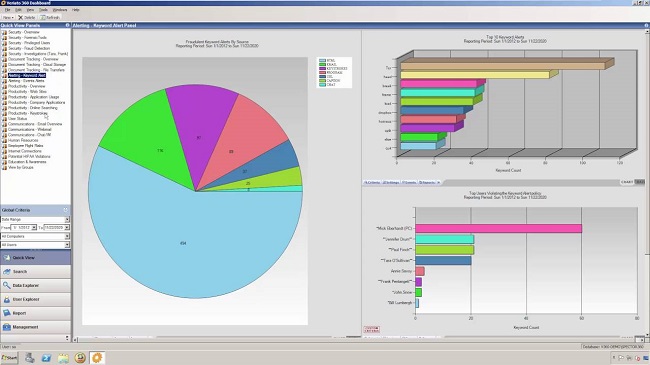Select Productivity - Web Sites panel
650x365 pixels.
(x=27, y=91)
